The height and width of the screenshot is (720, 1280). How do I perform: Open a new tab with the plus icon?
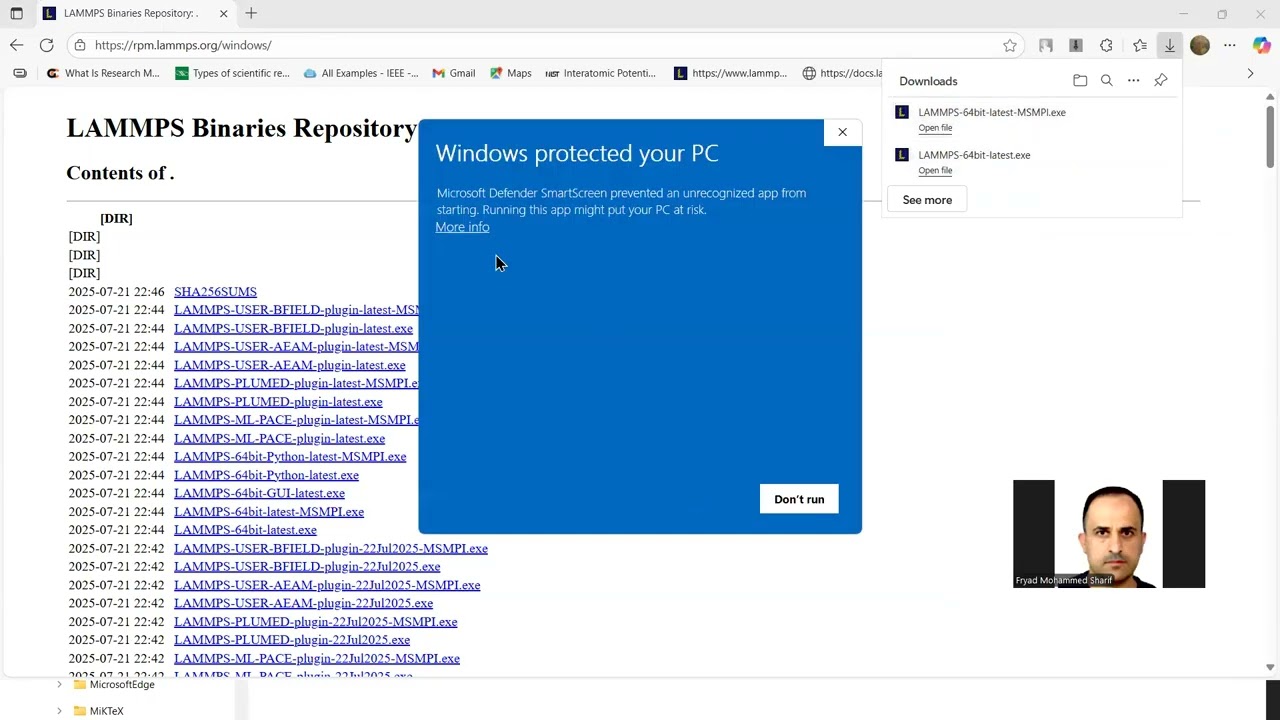[x=251, y=13]
